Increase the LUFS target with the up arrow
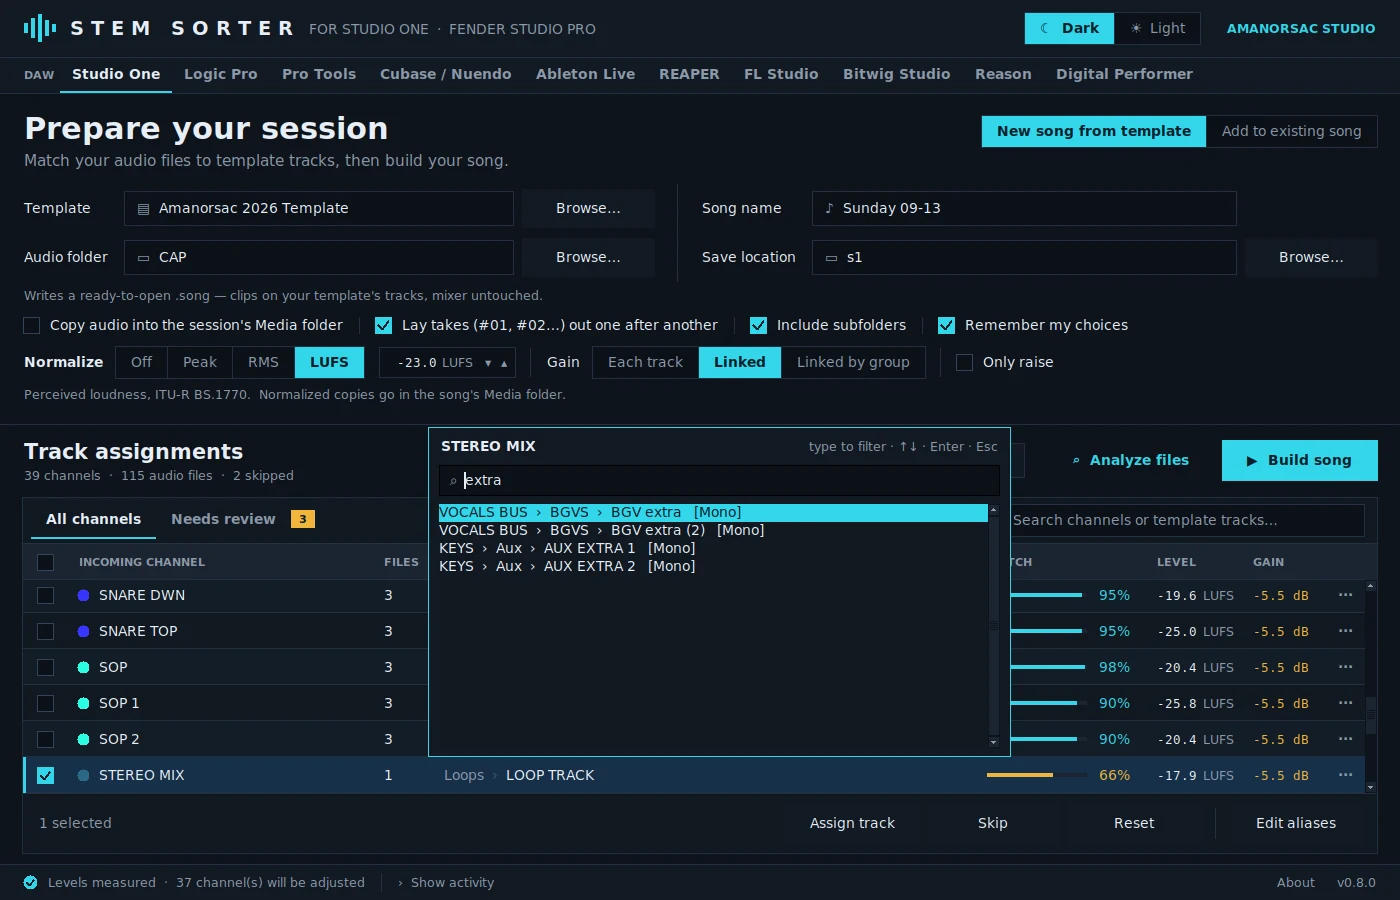This screenshot has height=900, width=1400. point(504,363)
